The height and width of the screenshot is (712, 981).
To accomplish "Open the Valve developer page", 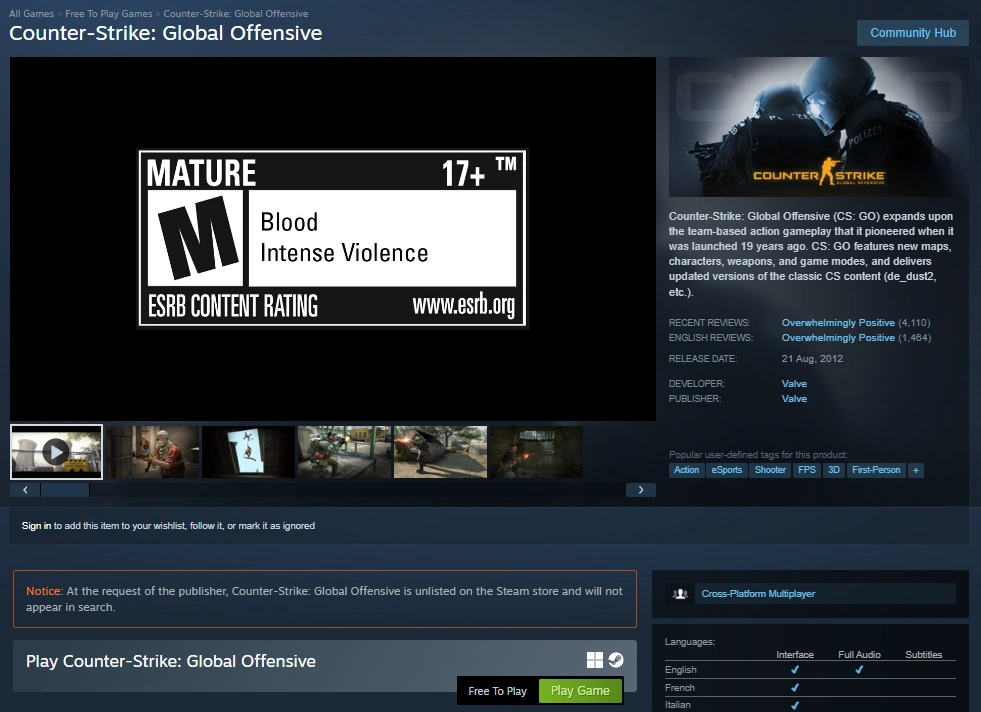I will pos(793,383).
